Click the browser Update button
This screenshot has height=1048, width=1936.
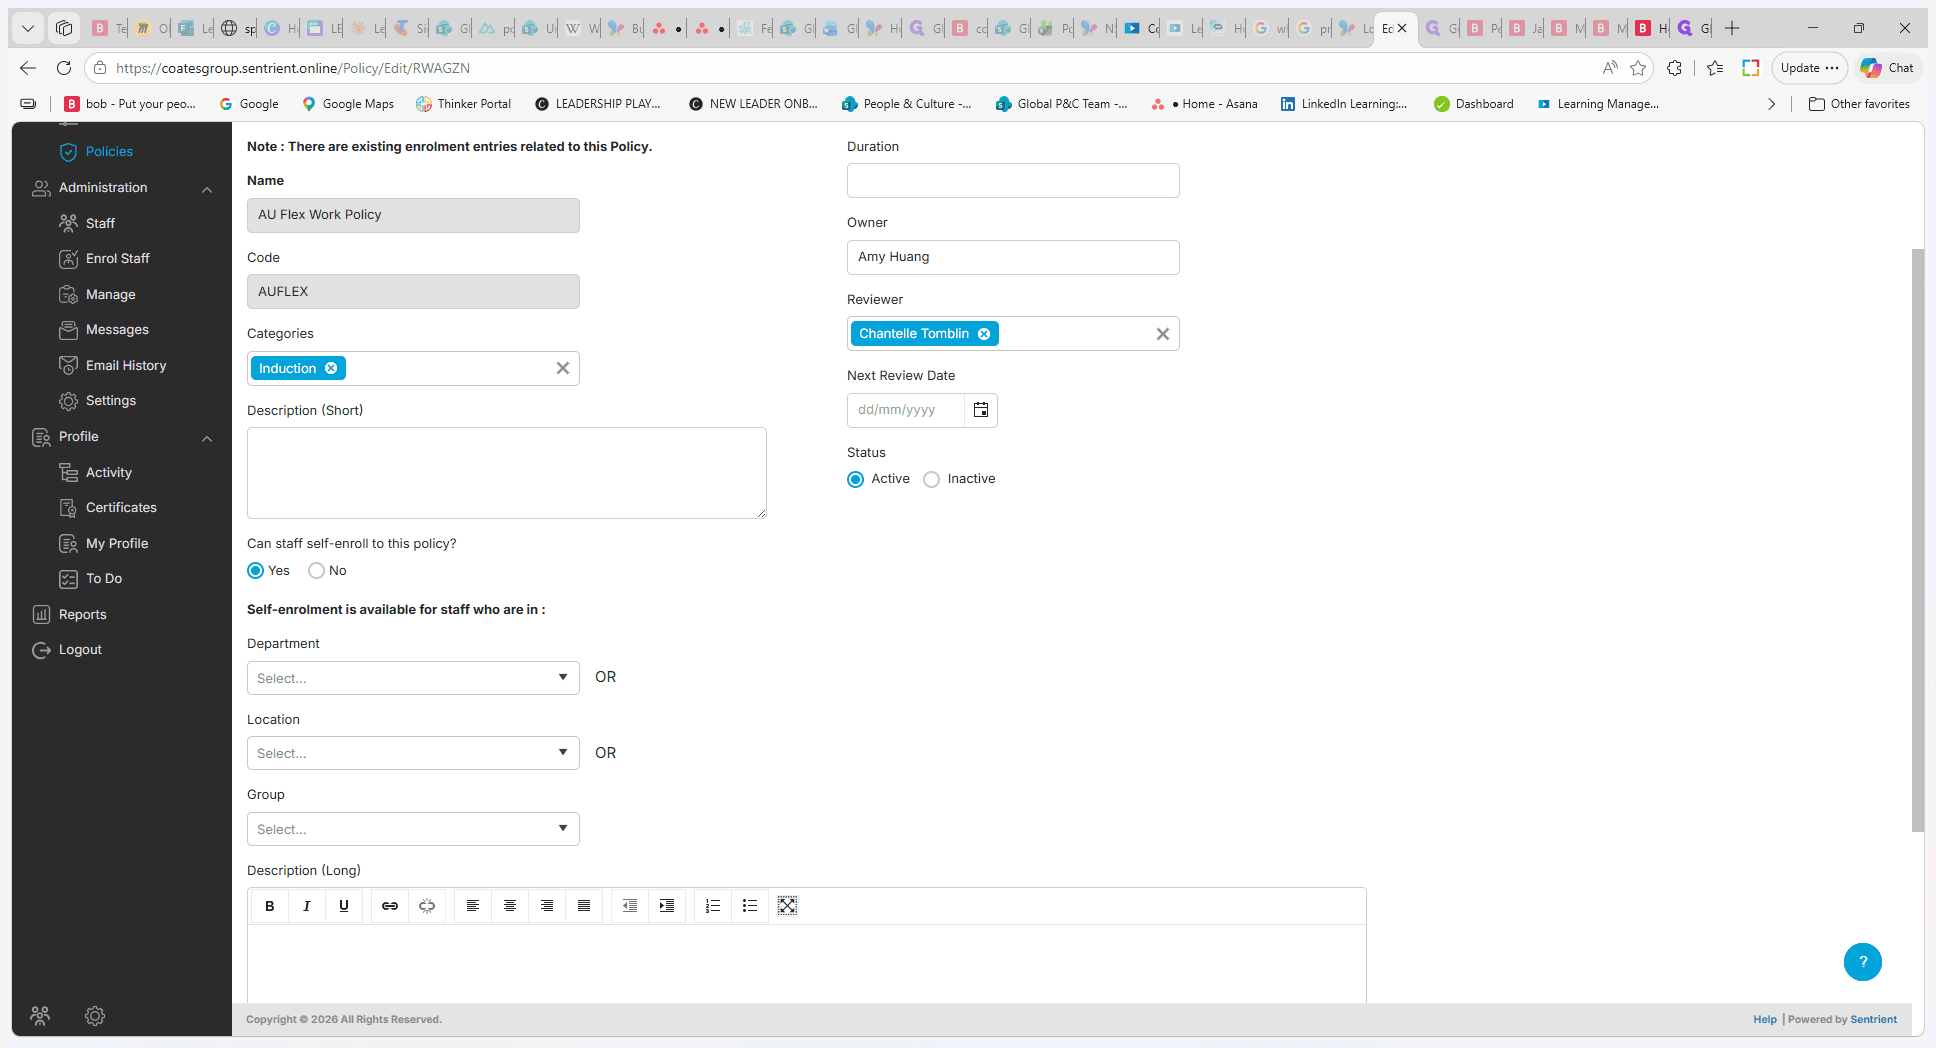pos(1809,68)
